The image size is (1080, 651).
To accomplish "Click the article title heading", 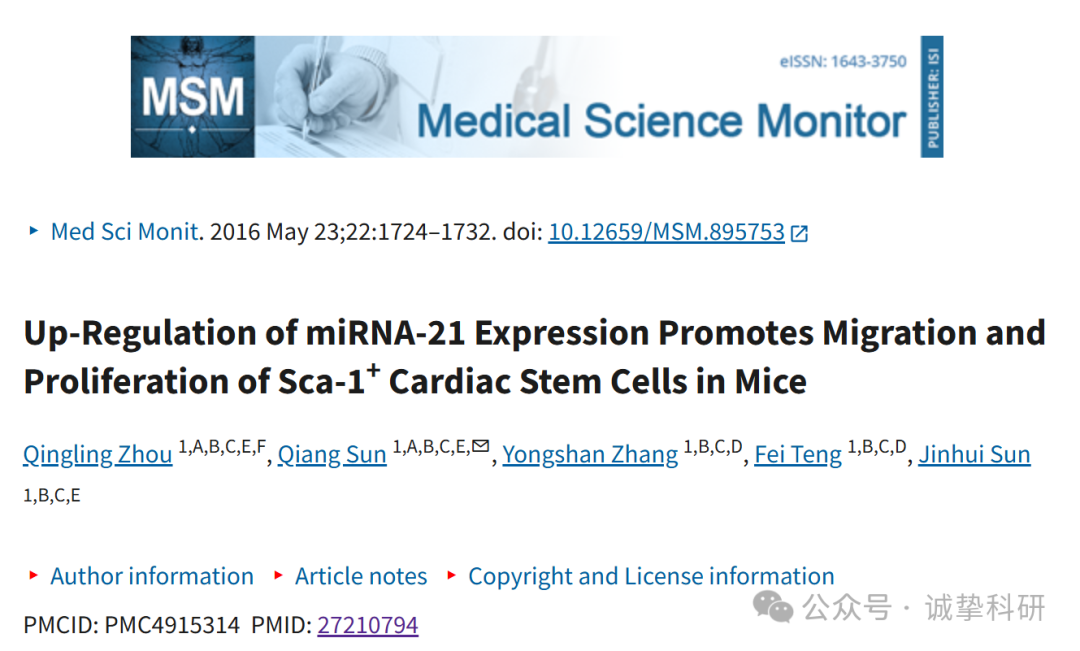I will click(534, 357).
